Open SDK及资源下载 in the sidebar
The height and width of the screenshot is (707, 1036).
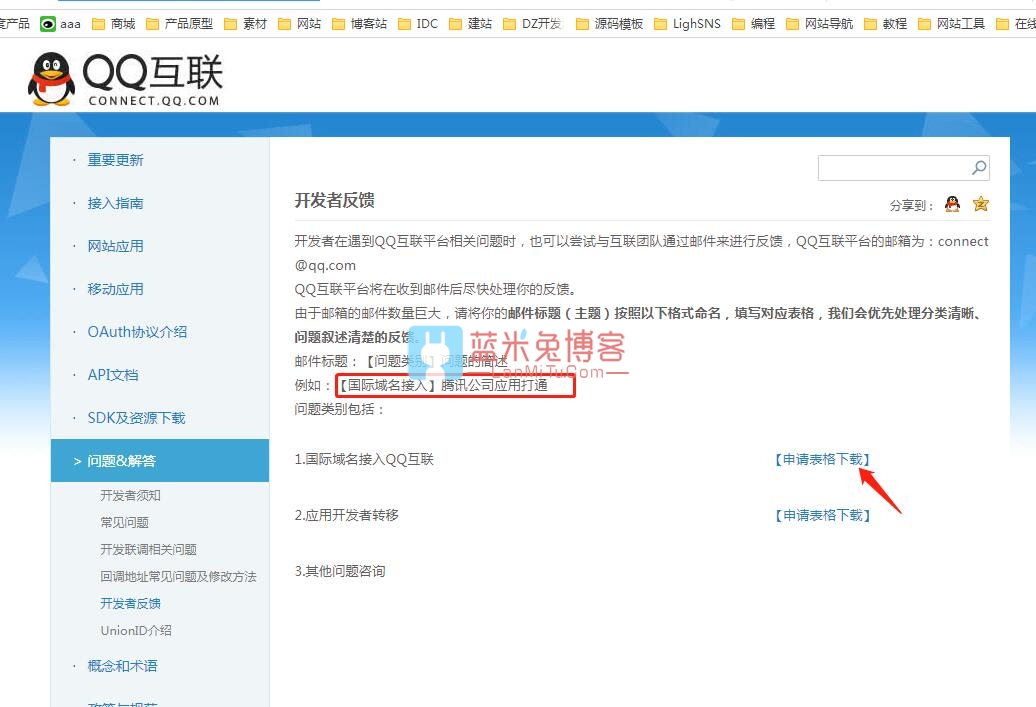pyautogui.click(x=137, y=418)
